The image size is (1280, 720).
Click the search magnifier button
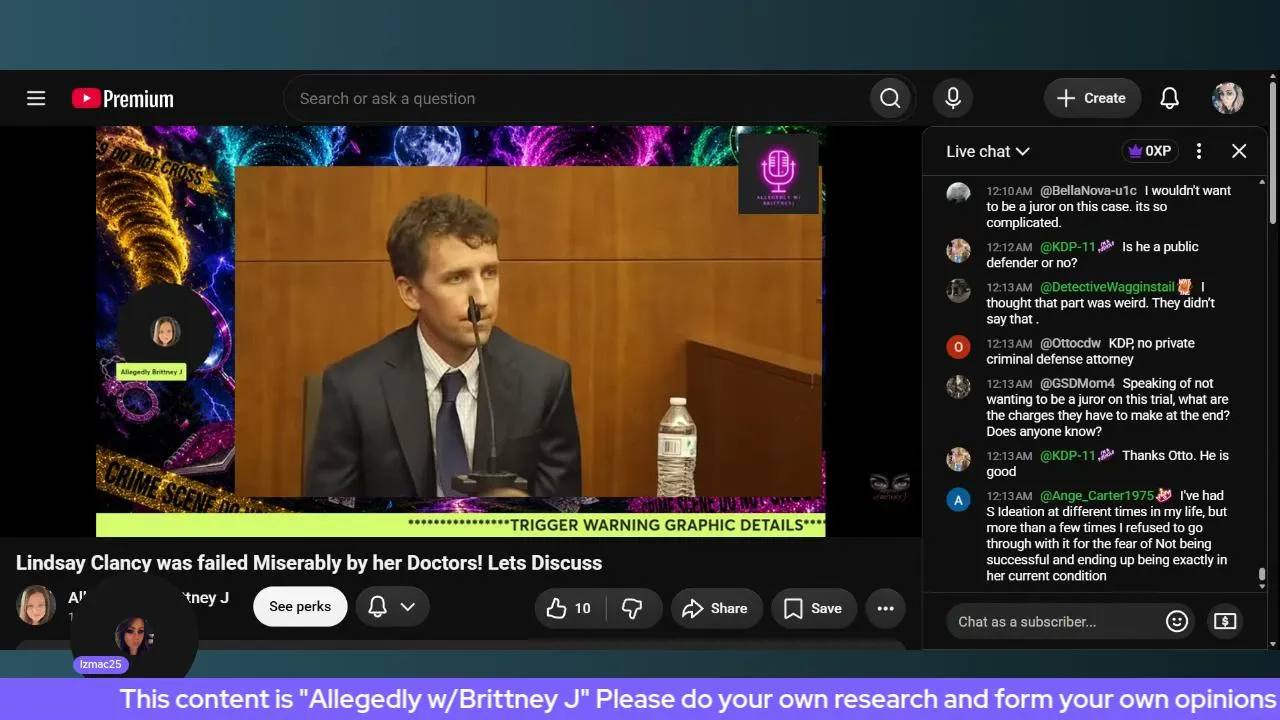890,98
